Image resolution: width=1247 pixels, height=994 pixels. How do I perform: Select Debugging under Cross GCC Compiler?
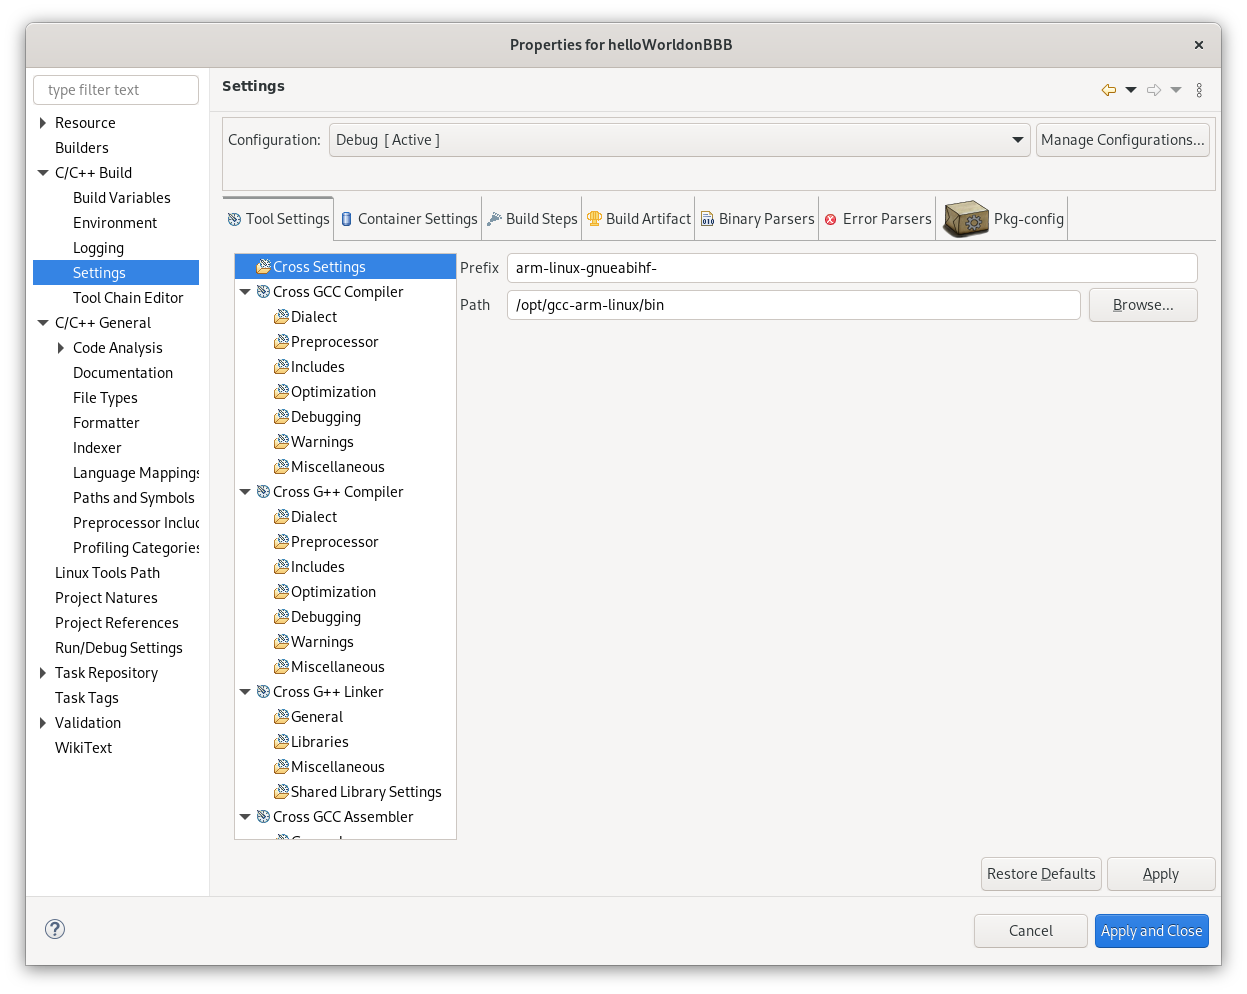[325, 416]
